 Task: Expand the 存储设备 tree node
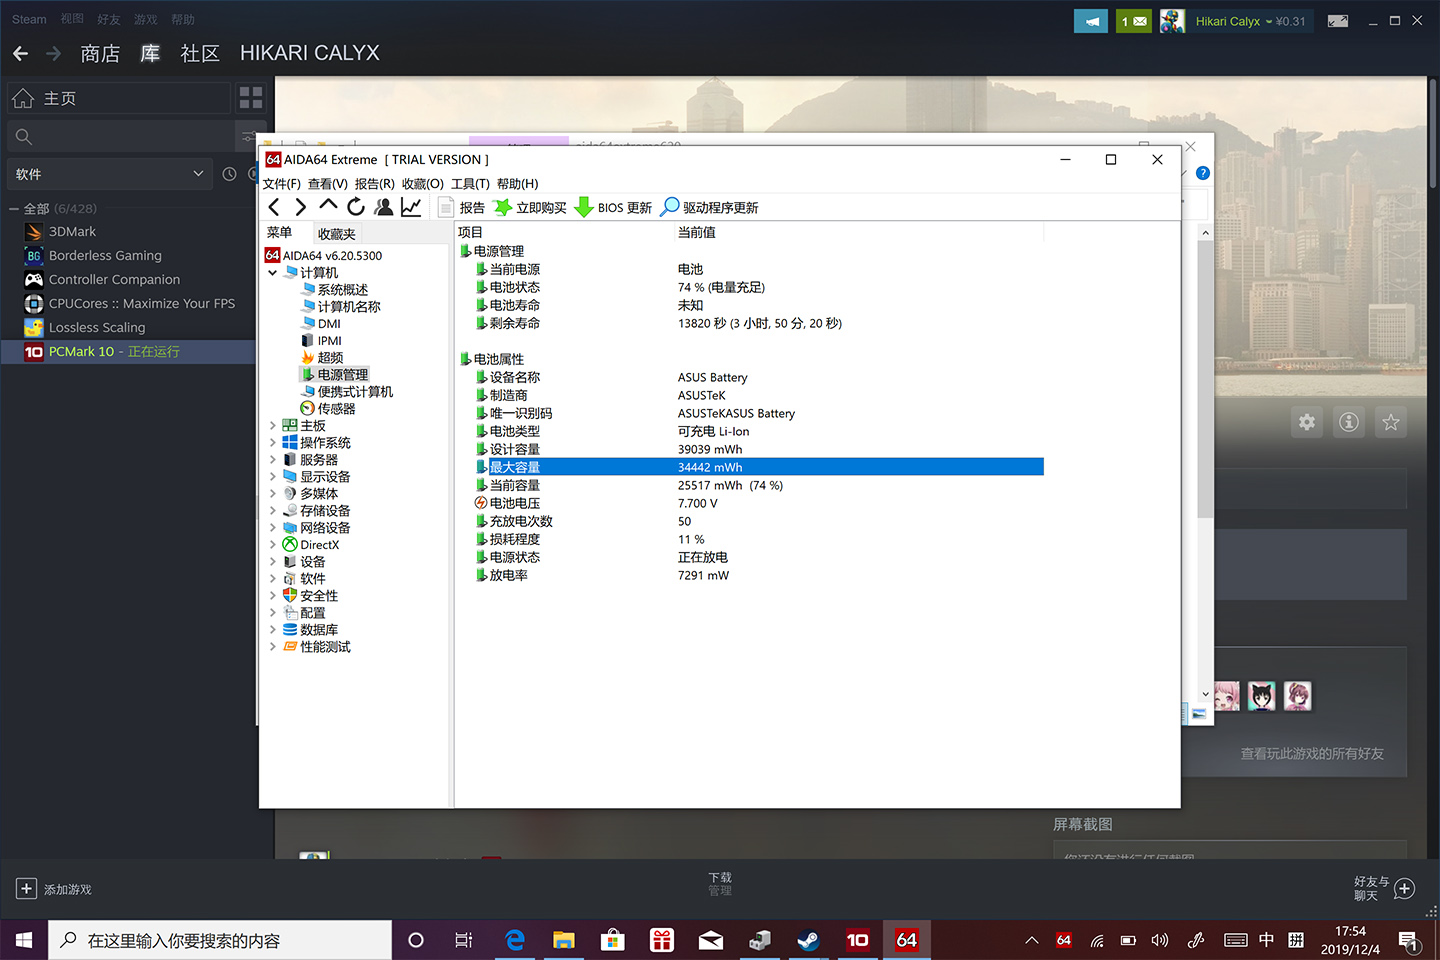273,511
